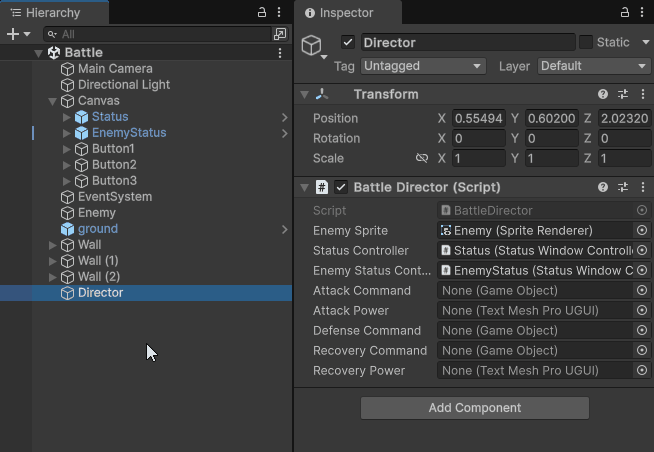
Task: Click the Scale constrain proportions link icon
Action: (421, 158)
